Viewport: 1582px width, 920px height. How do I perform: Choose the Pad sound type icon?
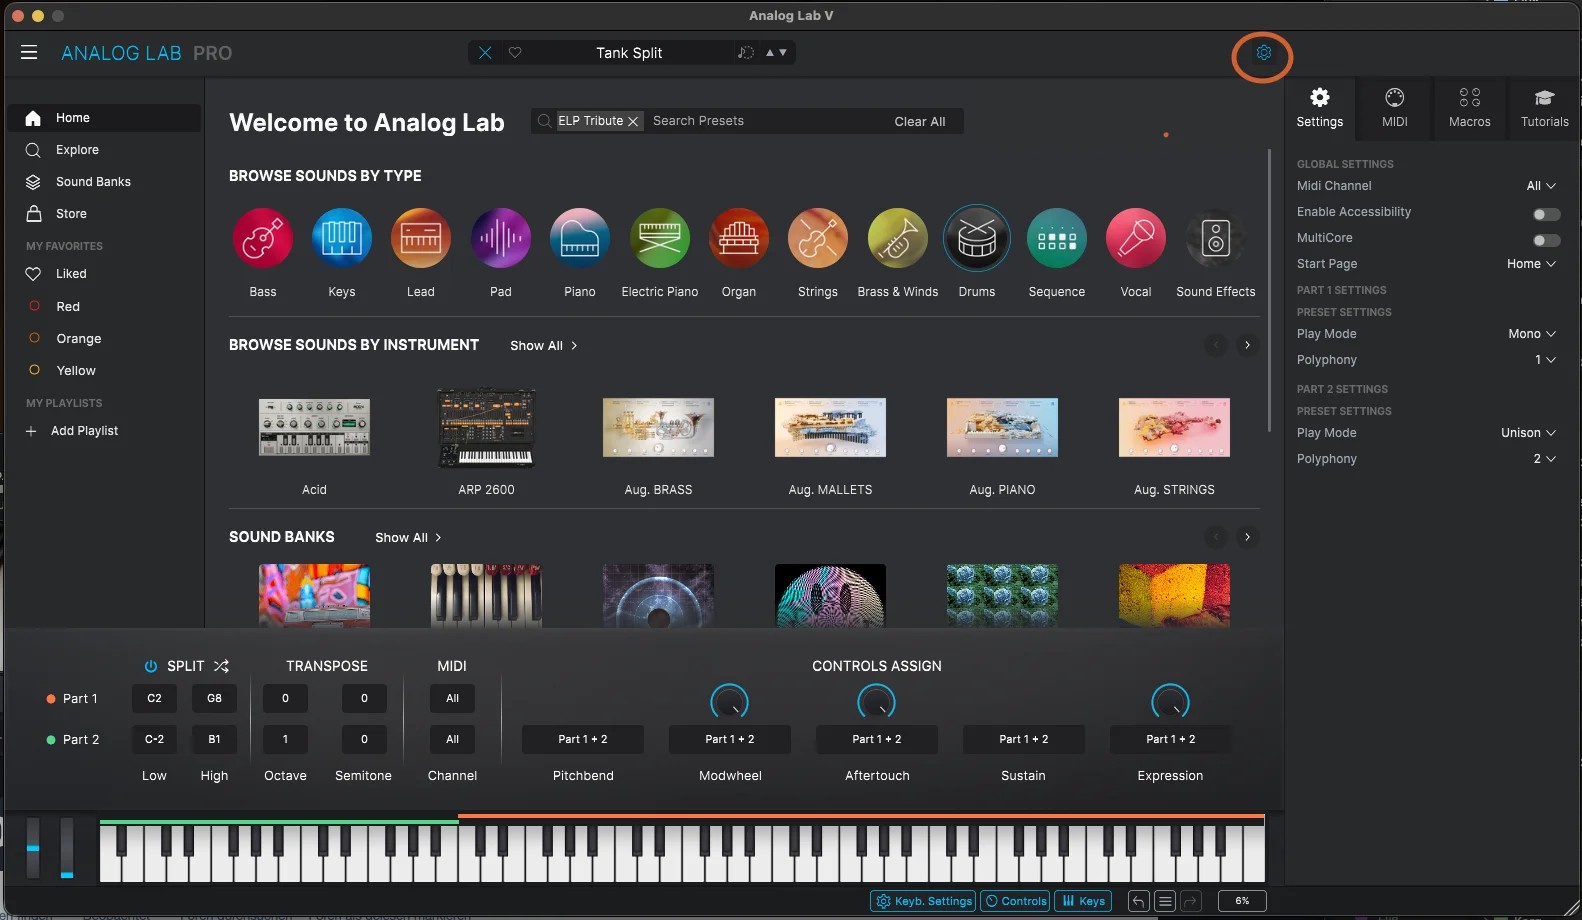coord(501,238)
